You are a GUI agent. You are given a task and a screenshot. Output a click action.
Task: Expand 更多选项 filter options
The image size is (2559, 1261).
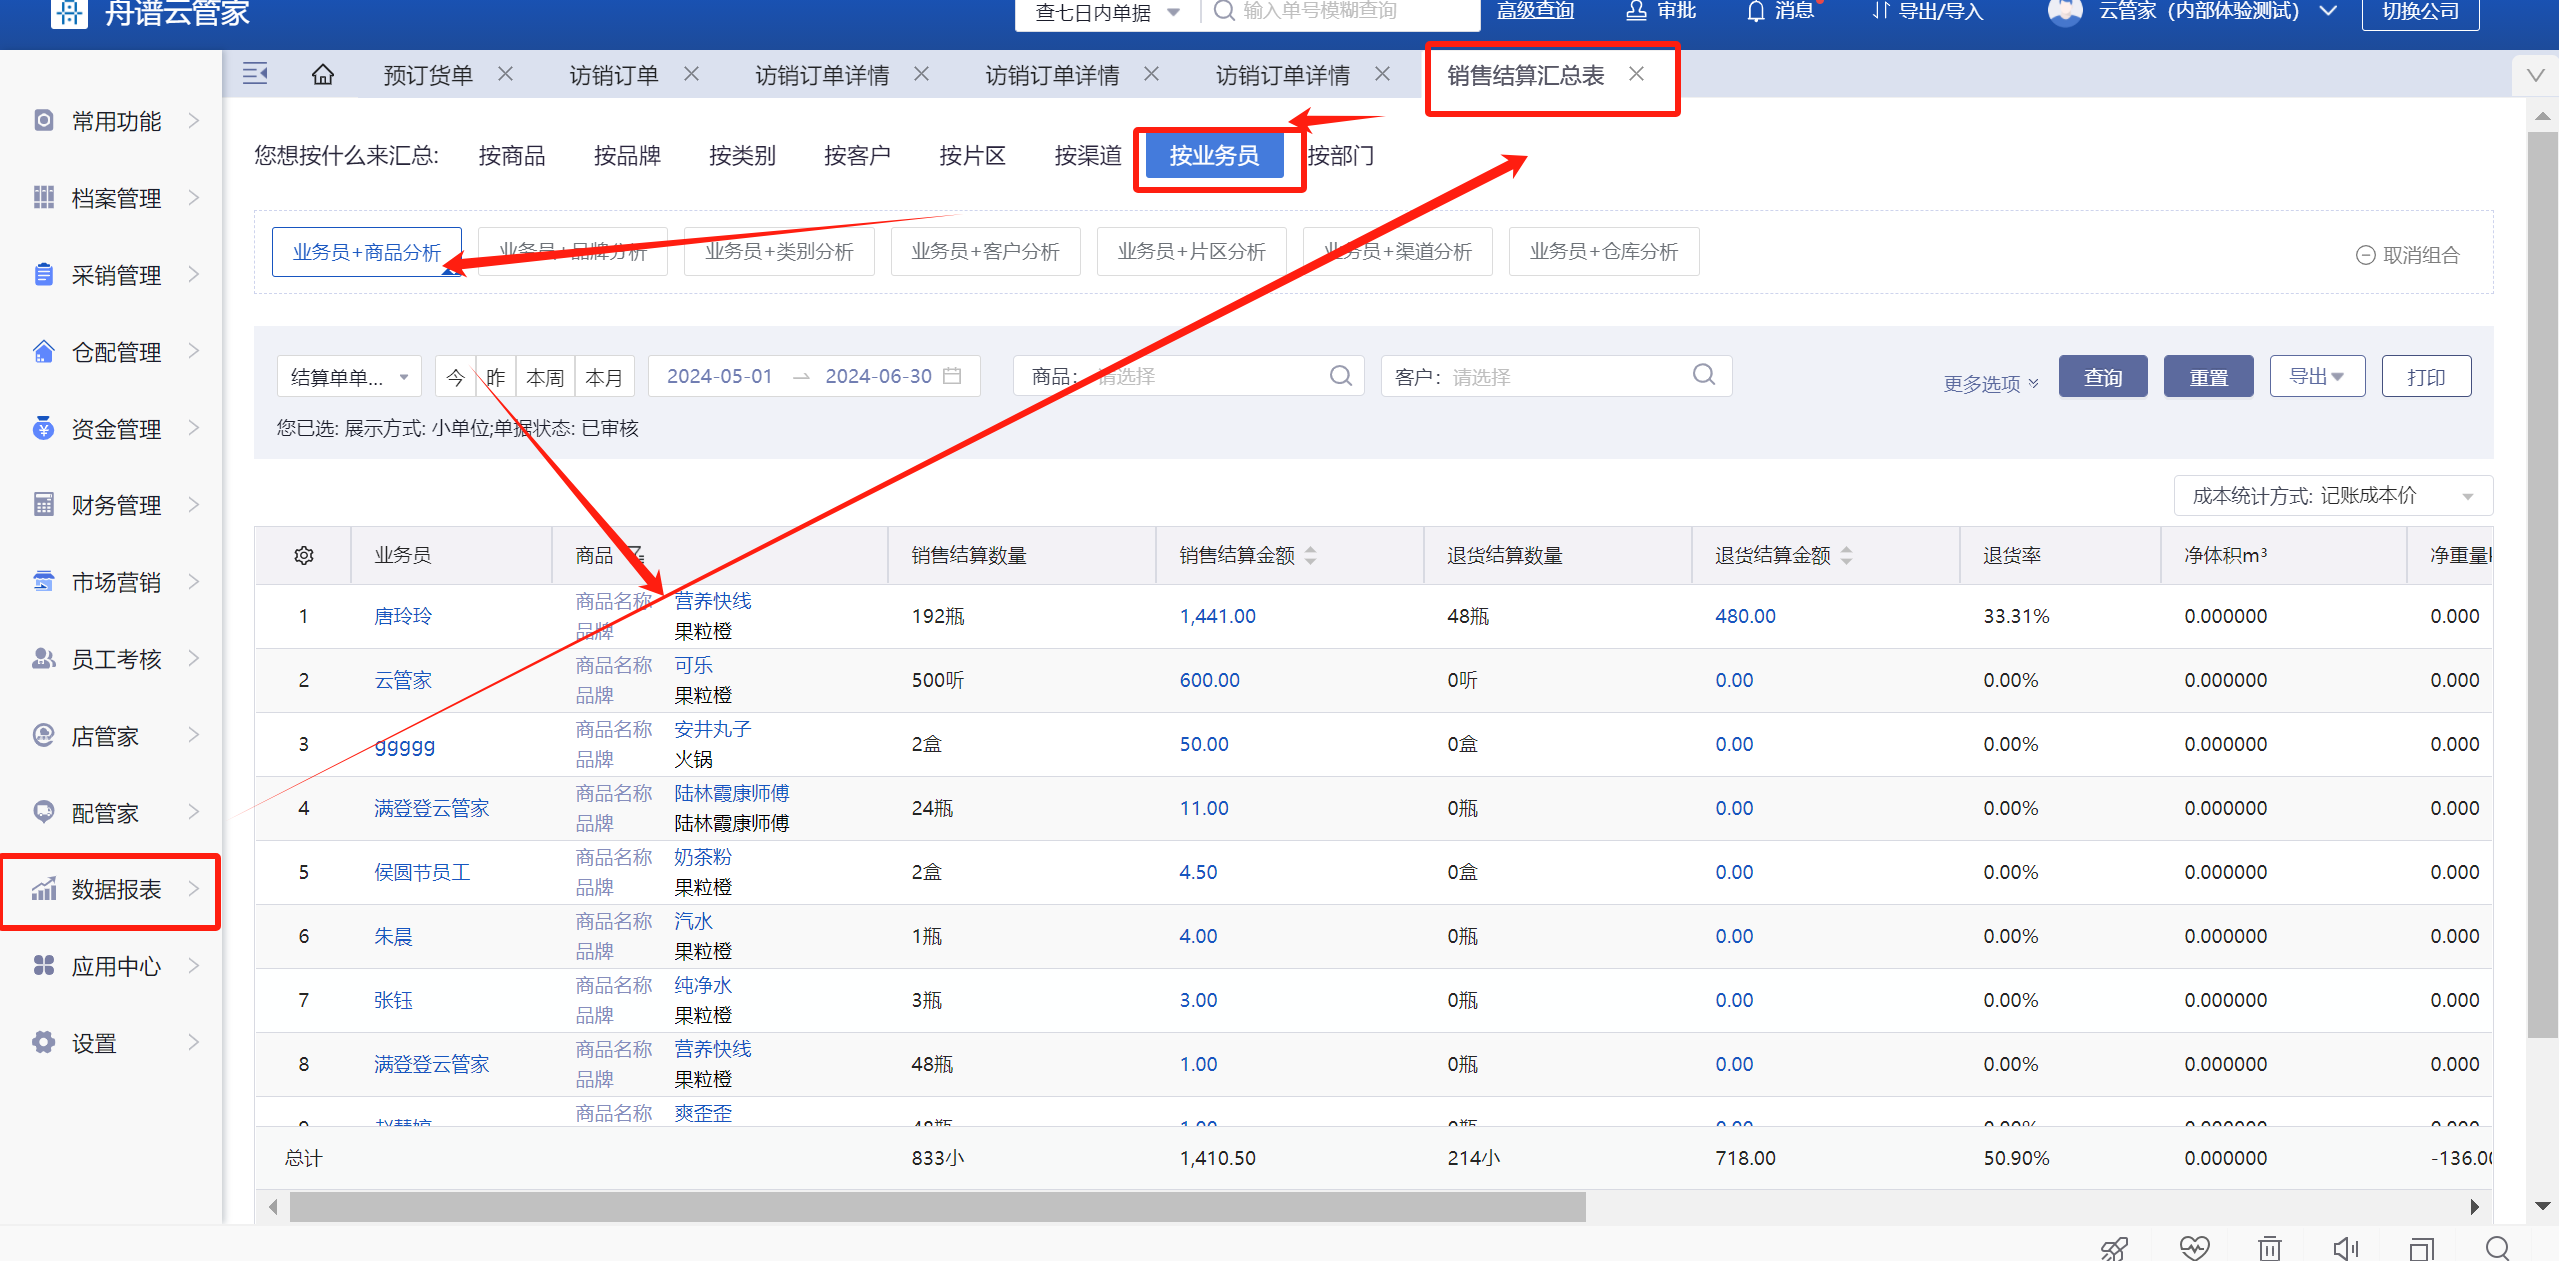click(x=1990, y=383)
